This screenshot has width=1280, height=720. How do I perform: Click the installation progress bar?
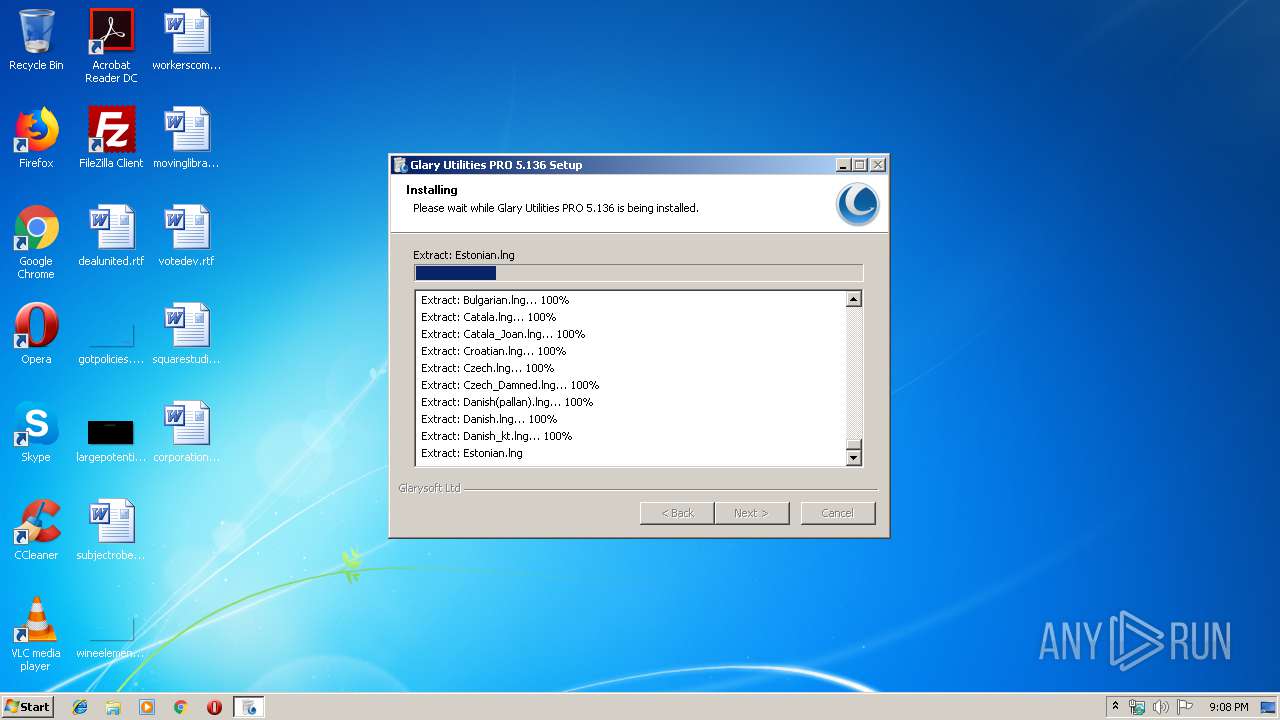638,273
